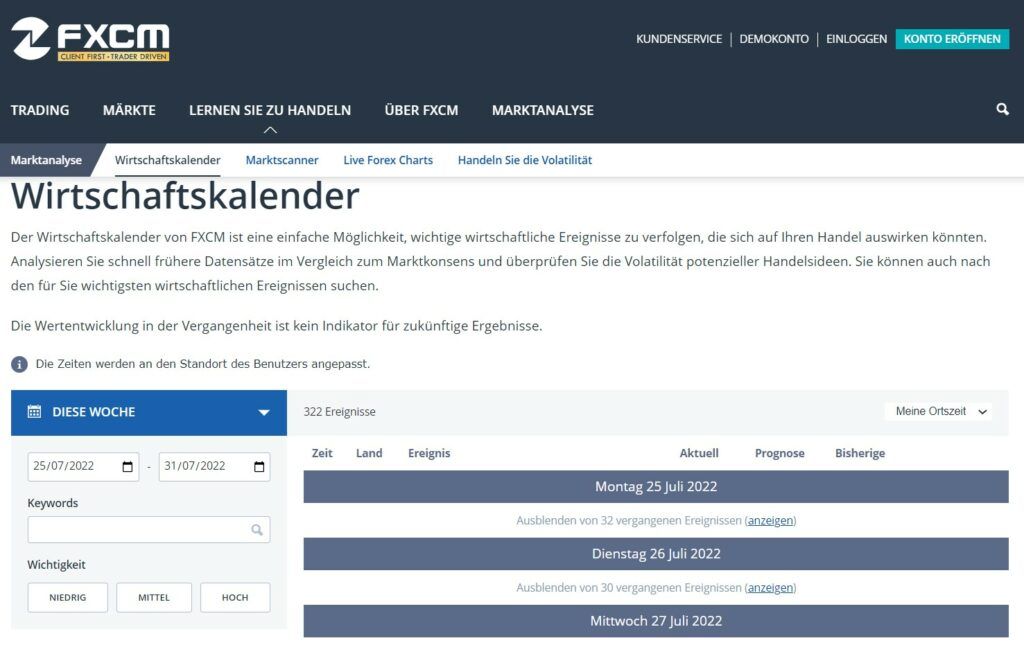
Task: Open date picker icon for 31/07/2022
Action: point(259,466)
